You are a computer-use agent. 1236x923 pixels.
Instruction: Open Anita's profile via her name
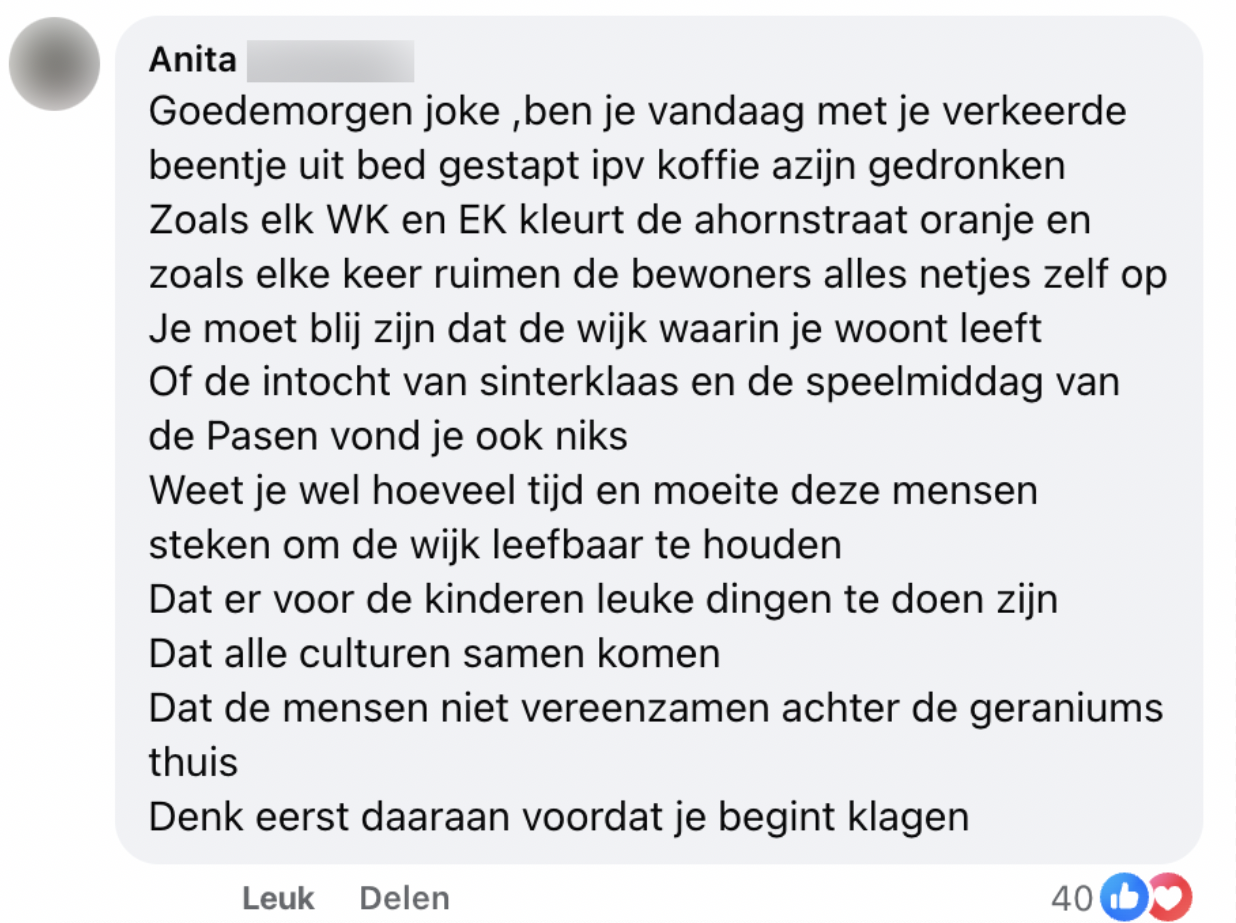193,60
